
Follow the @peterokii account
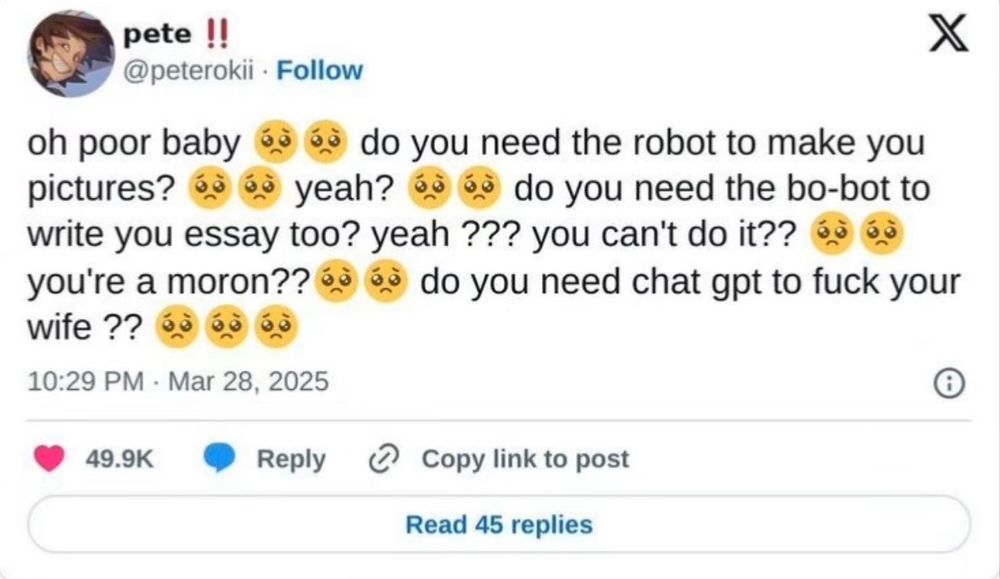[x=320, y=70]
